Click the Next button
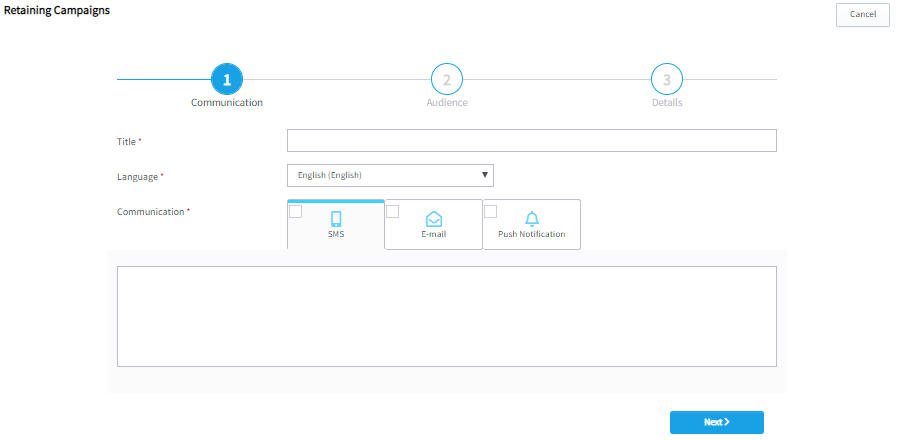This screenshot has height=440, width=897. tap(717, 422)
